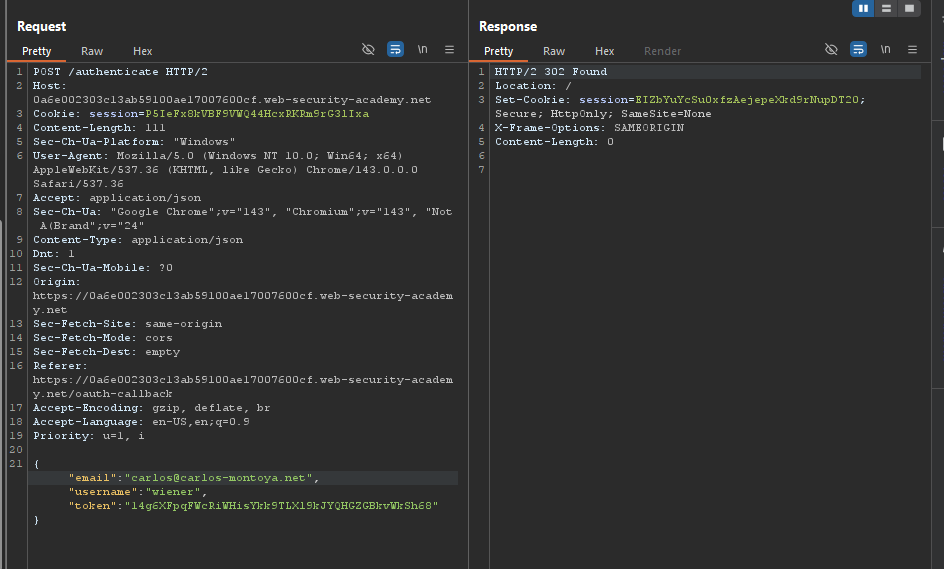
Task: Click the Location: / response header
Action: click(533, 86)
